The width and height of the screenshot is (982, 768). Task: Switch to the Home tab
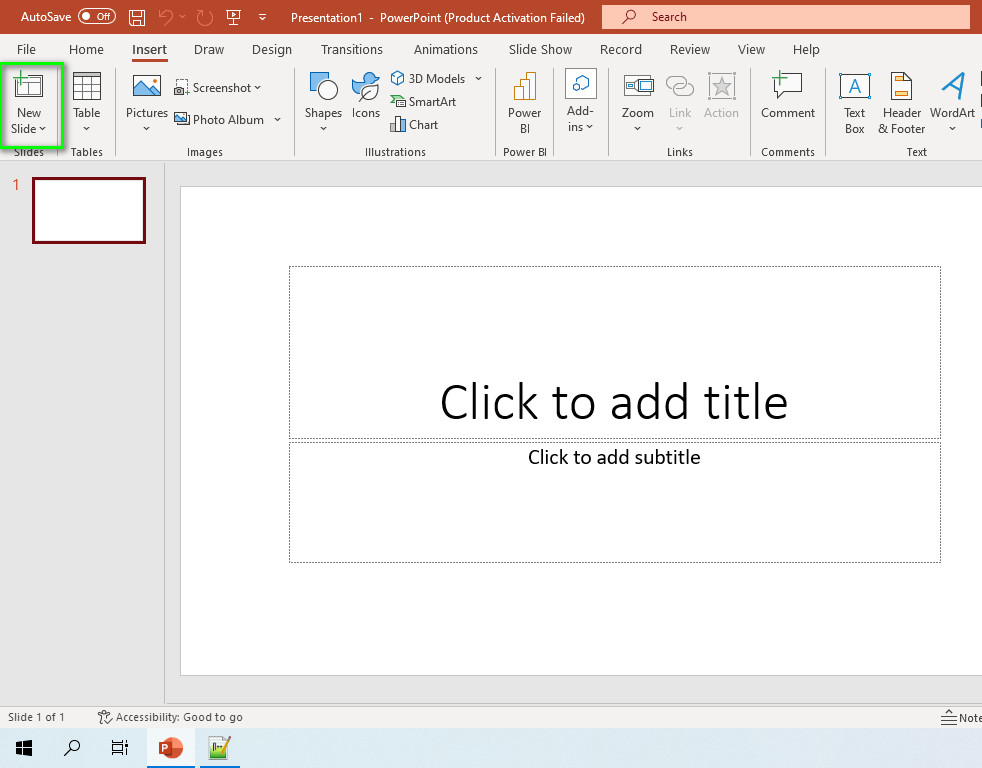86,49
